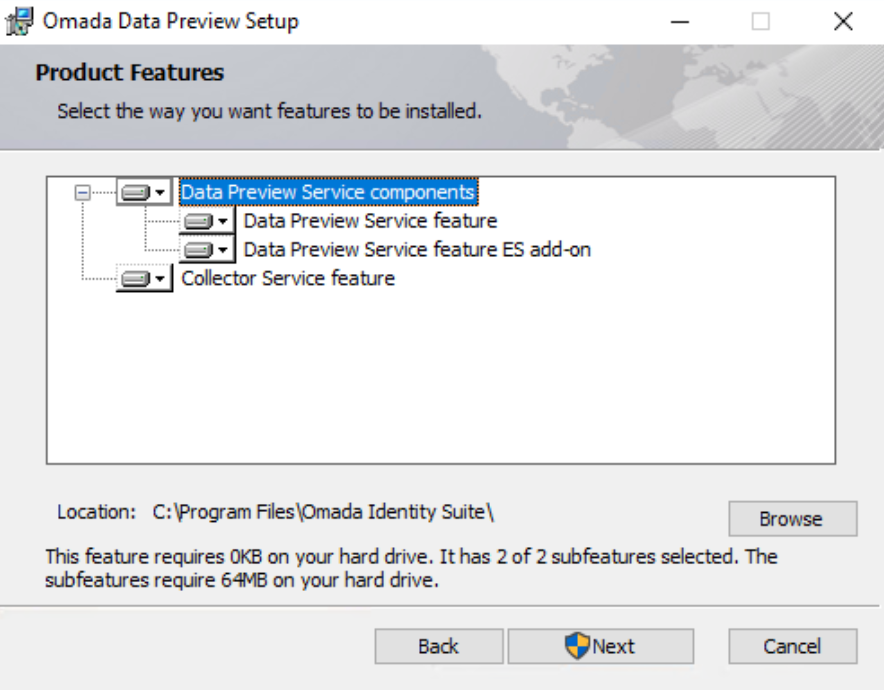Click the installer icon in the title bar
This screenshot has width=884, height=690.
[19, 21]
